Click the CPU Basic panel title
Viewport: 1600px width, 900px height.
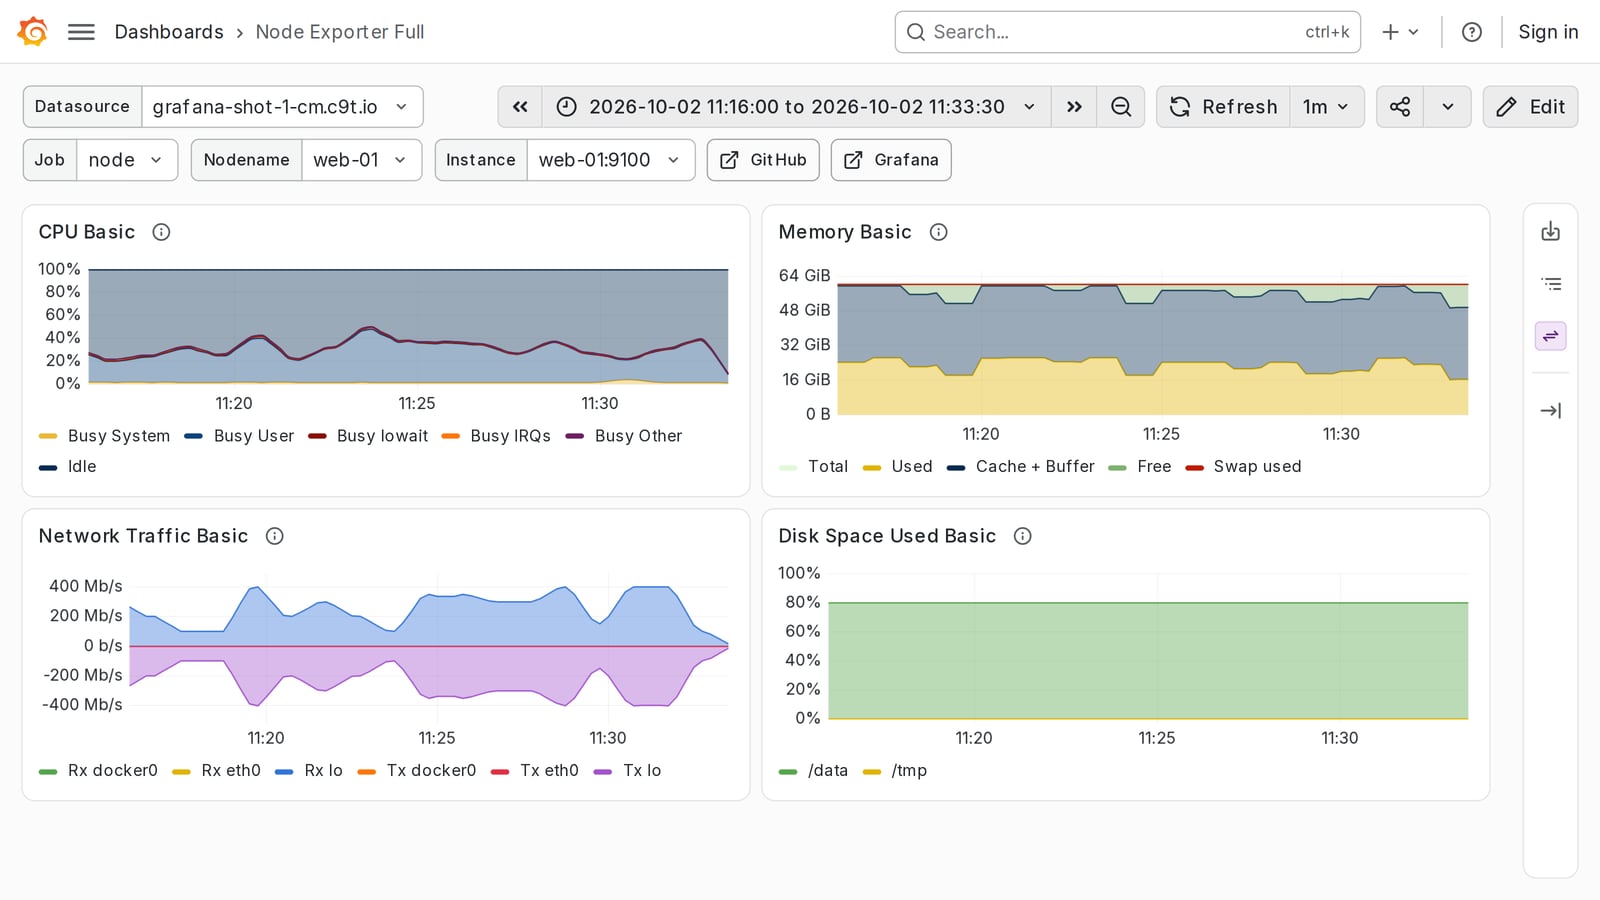(87, 232)
